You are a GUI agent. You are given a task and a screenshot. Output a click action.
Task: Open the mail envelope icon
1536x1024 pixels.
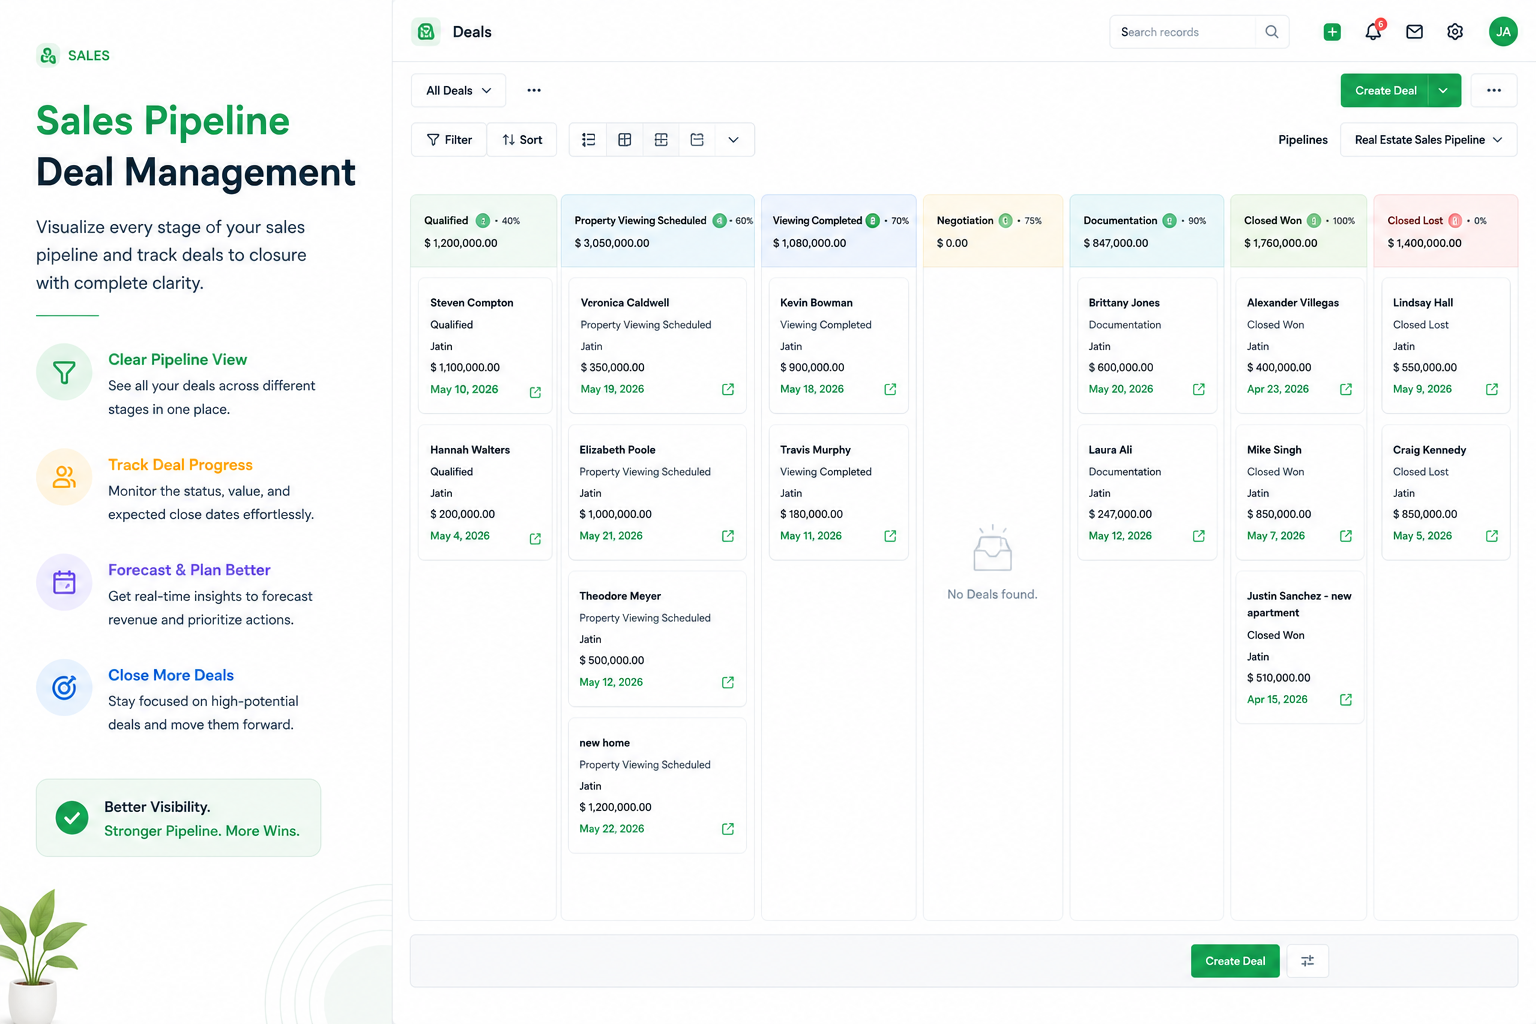tap(1414, 32)
